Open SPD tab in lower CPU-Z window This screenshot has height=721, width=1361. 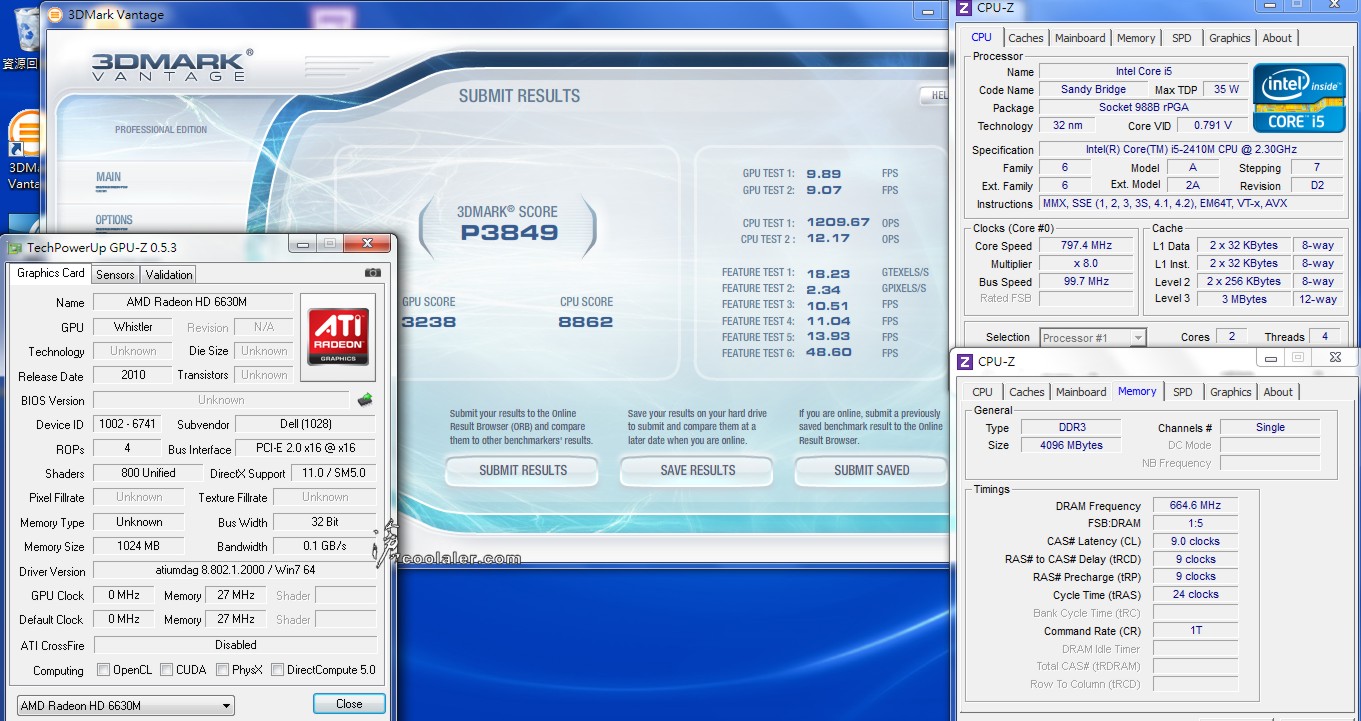[1183, 392]
